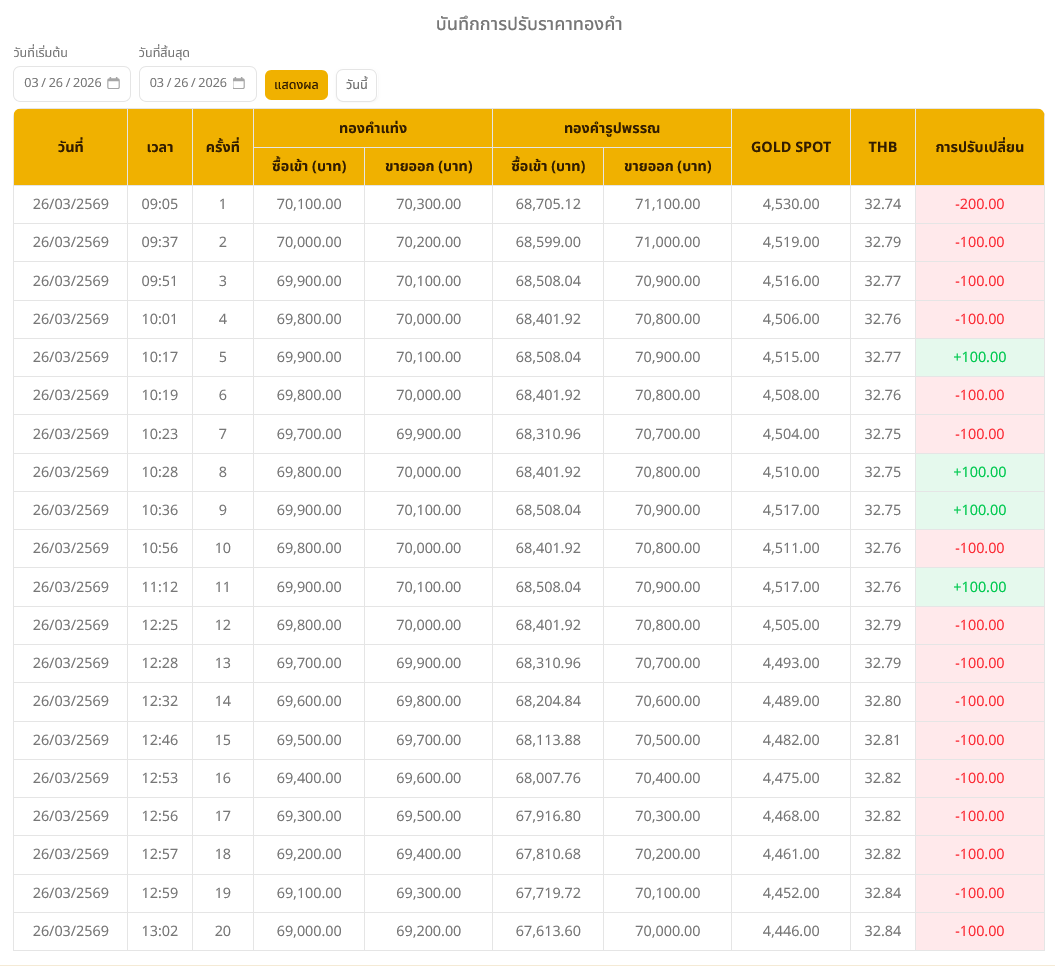The height and width of the screenshot is (966, 1055).
Task: Select the 13:02 time cell
Action: 160,931
